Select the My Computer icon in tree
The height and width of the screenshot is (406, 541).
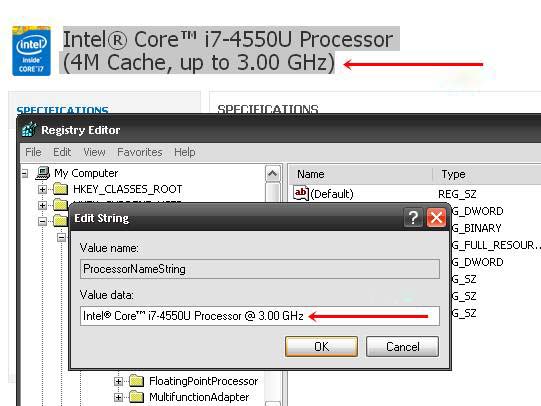[x=43, y=173]
